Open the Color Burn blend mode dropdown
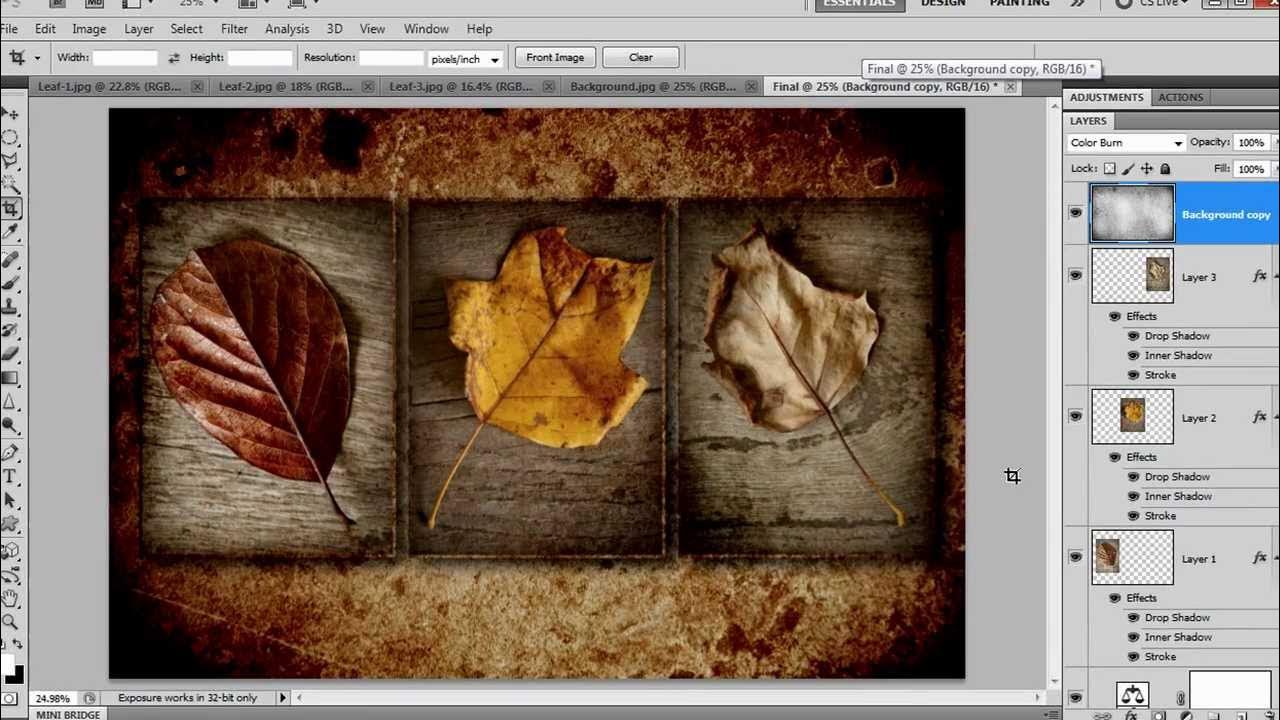 [x=1126, y=143]
